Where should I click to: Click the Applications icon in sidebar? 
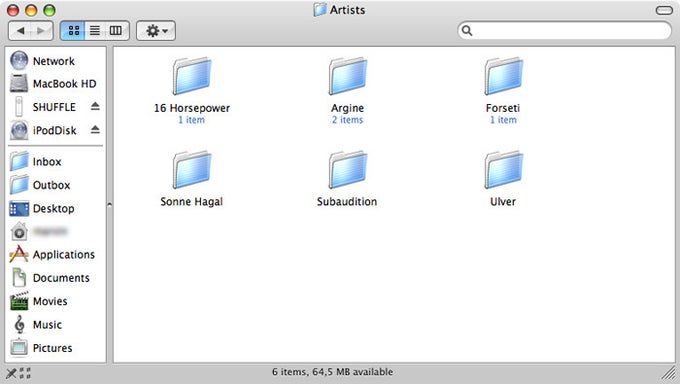tap(19, 254)
